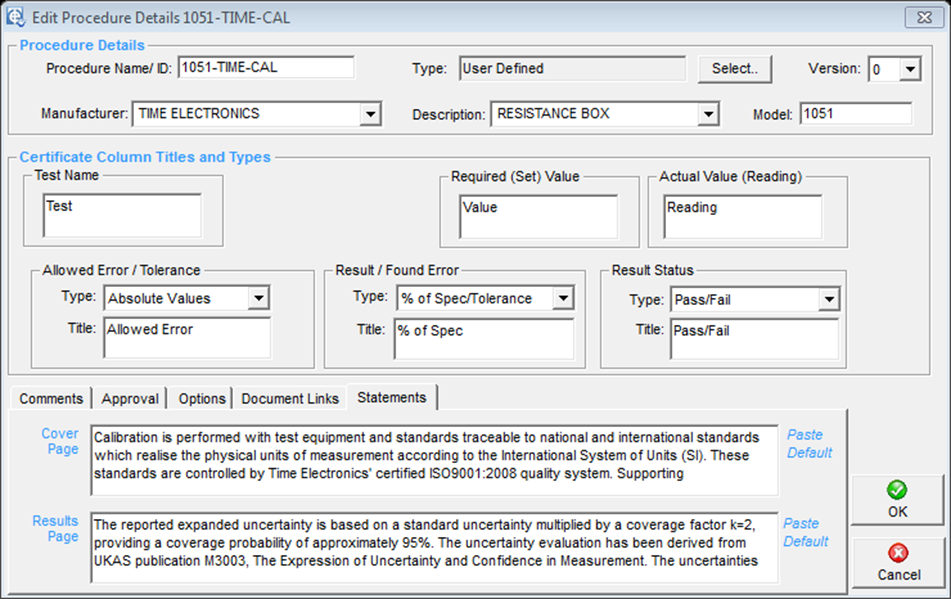
Task: Click Paste Default for Results Page
Action: tap(805, 532)
